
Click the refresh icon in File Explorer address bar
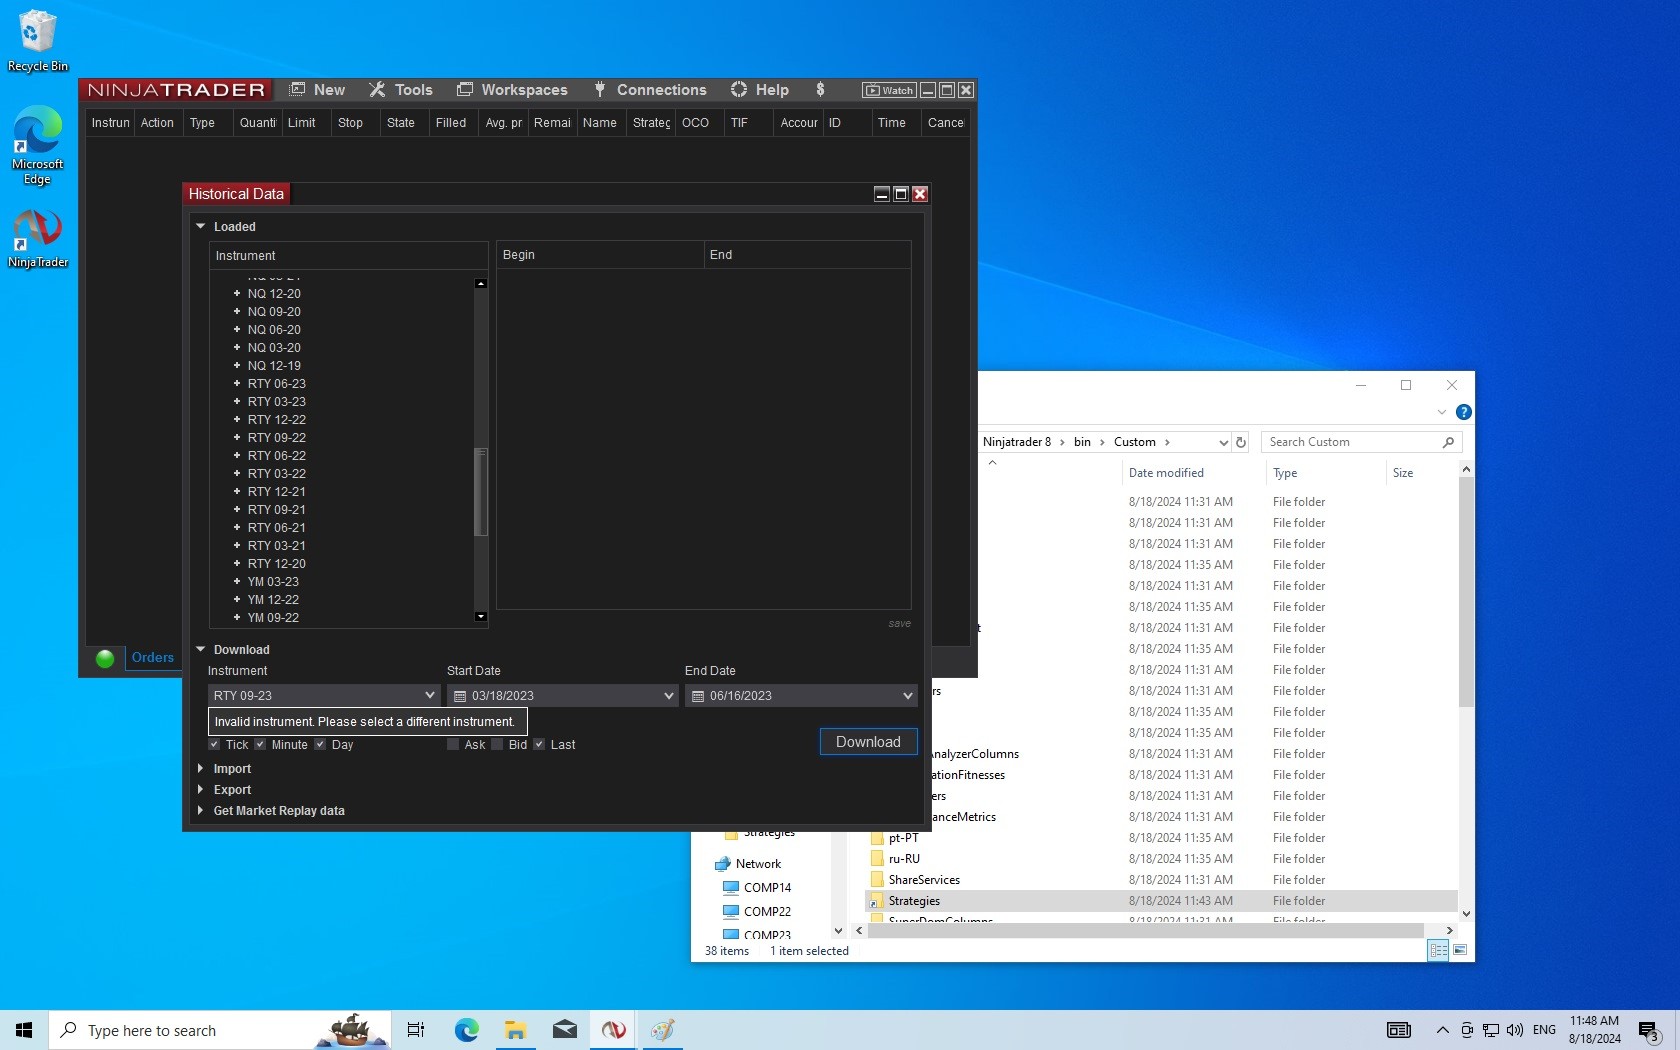(x=1241, y=442)
